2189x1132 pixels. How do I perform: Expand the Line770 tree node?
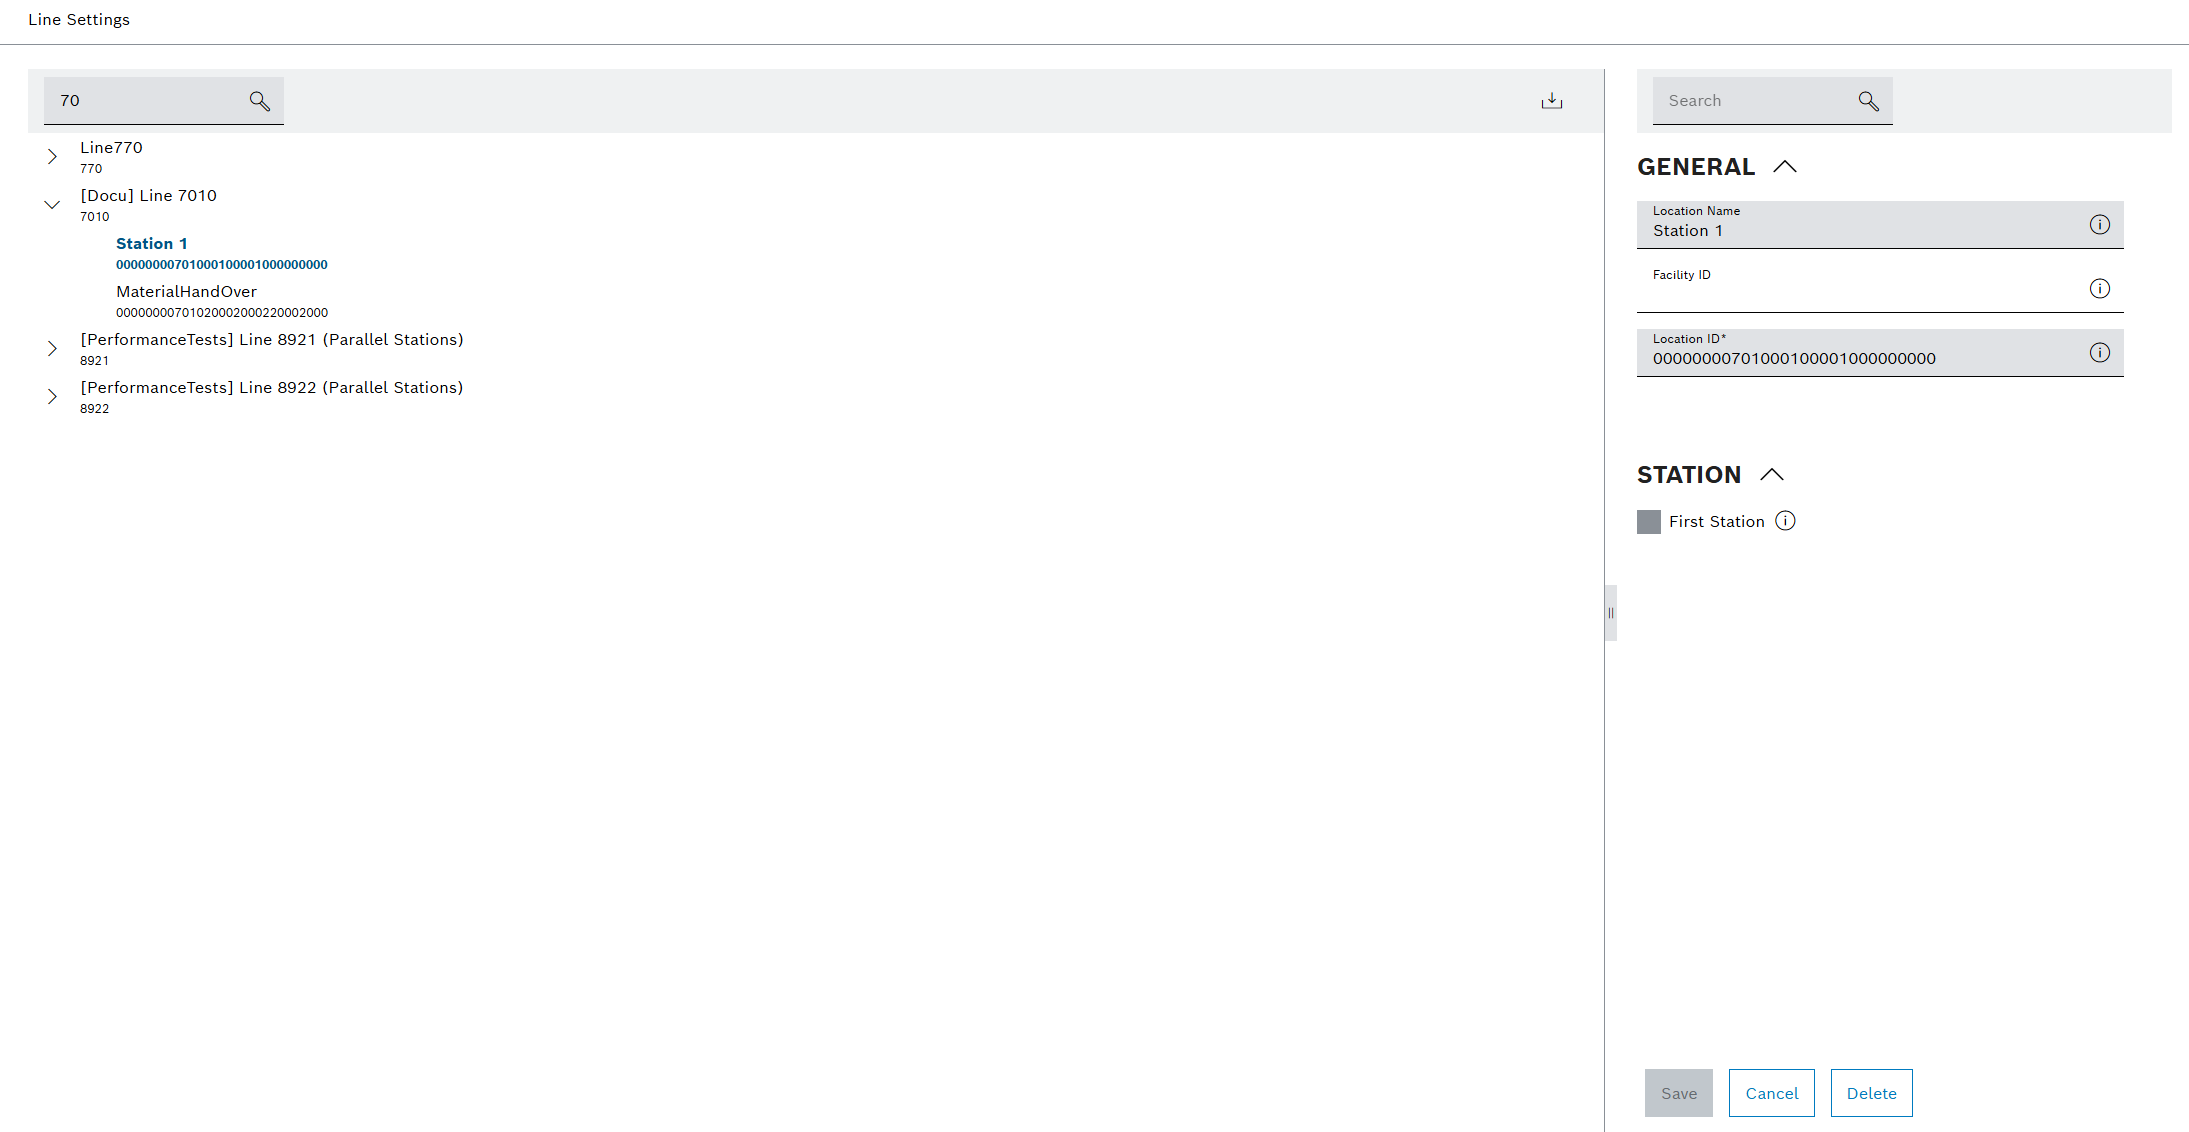click(x=52, y=156)
